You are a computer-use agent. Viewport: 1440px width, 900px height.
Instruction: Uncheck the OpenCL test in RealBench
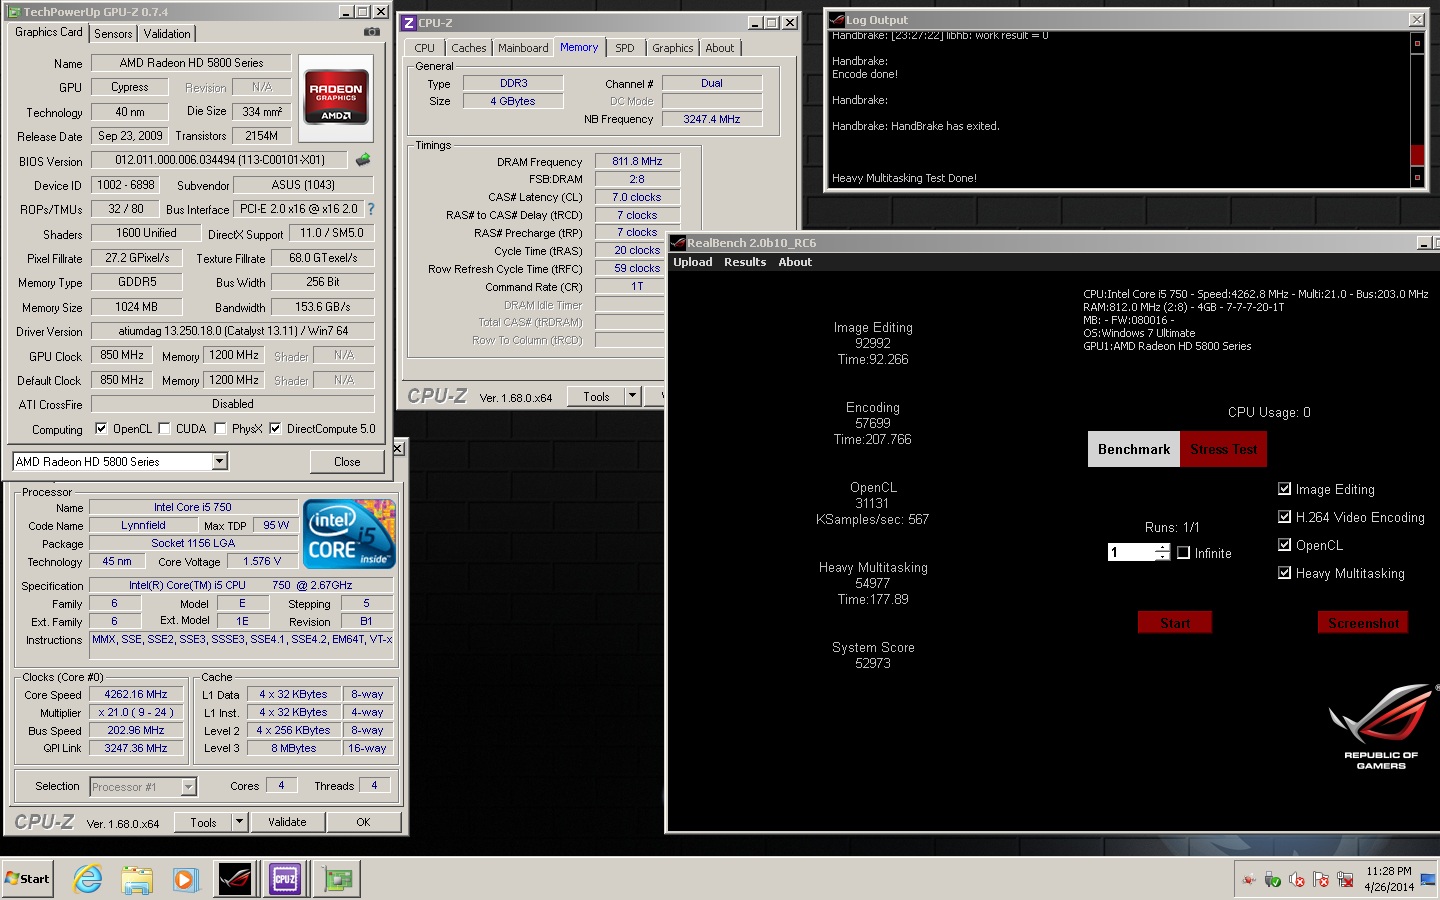[1285, 545]
